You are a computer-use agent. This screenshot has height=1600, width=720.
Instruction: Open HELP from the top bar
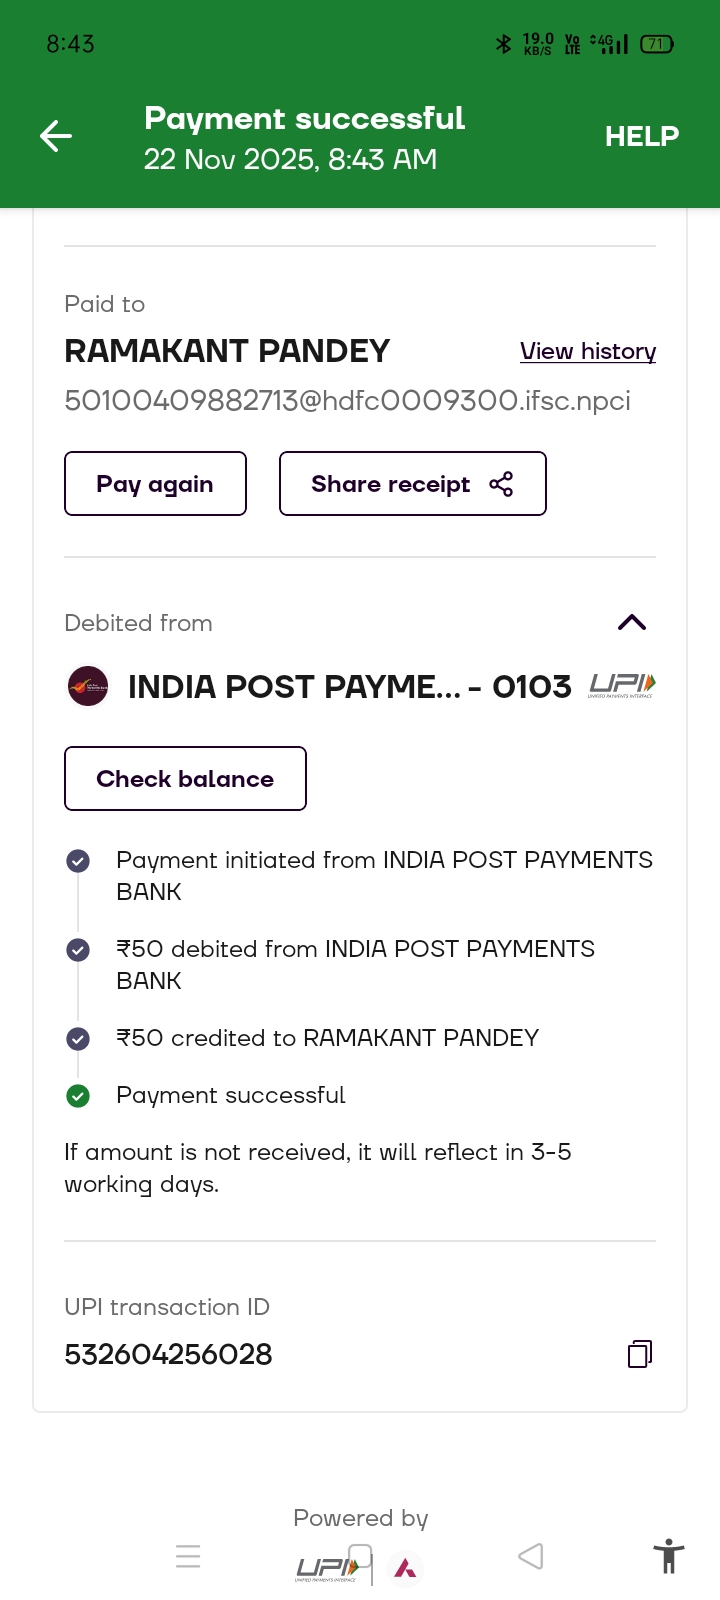point(641,136)
